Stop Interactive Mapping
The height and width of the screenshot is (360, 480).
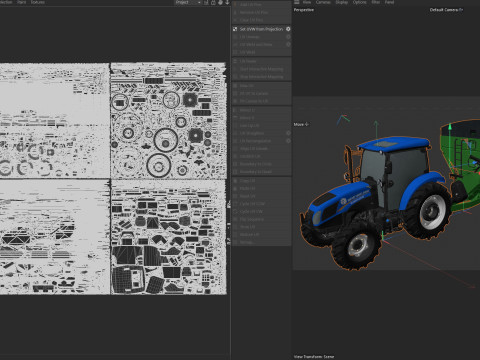[262, 77]
